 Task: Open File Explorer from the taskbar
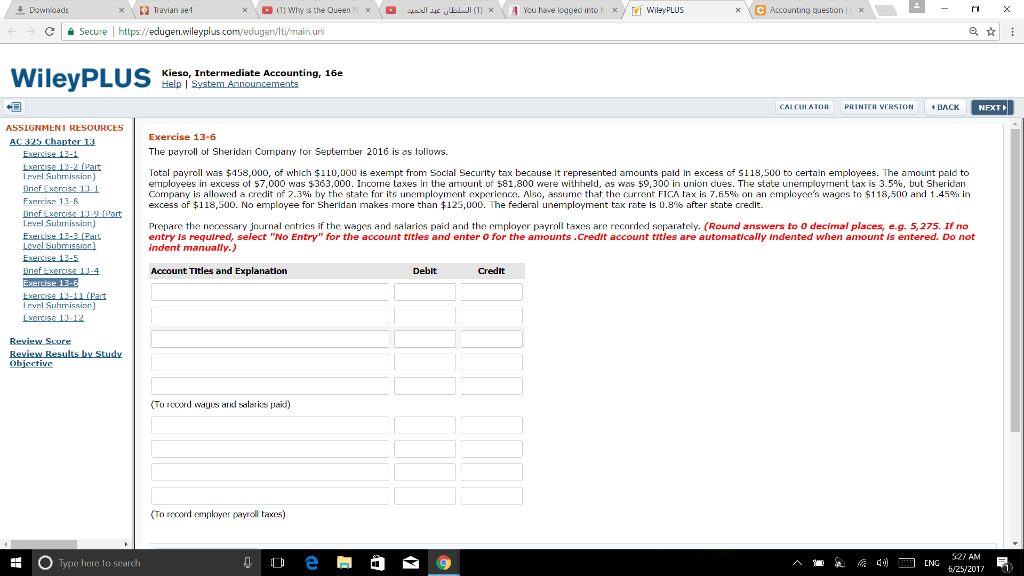pos(344,563)
